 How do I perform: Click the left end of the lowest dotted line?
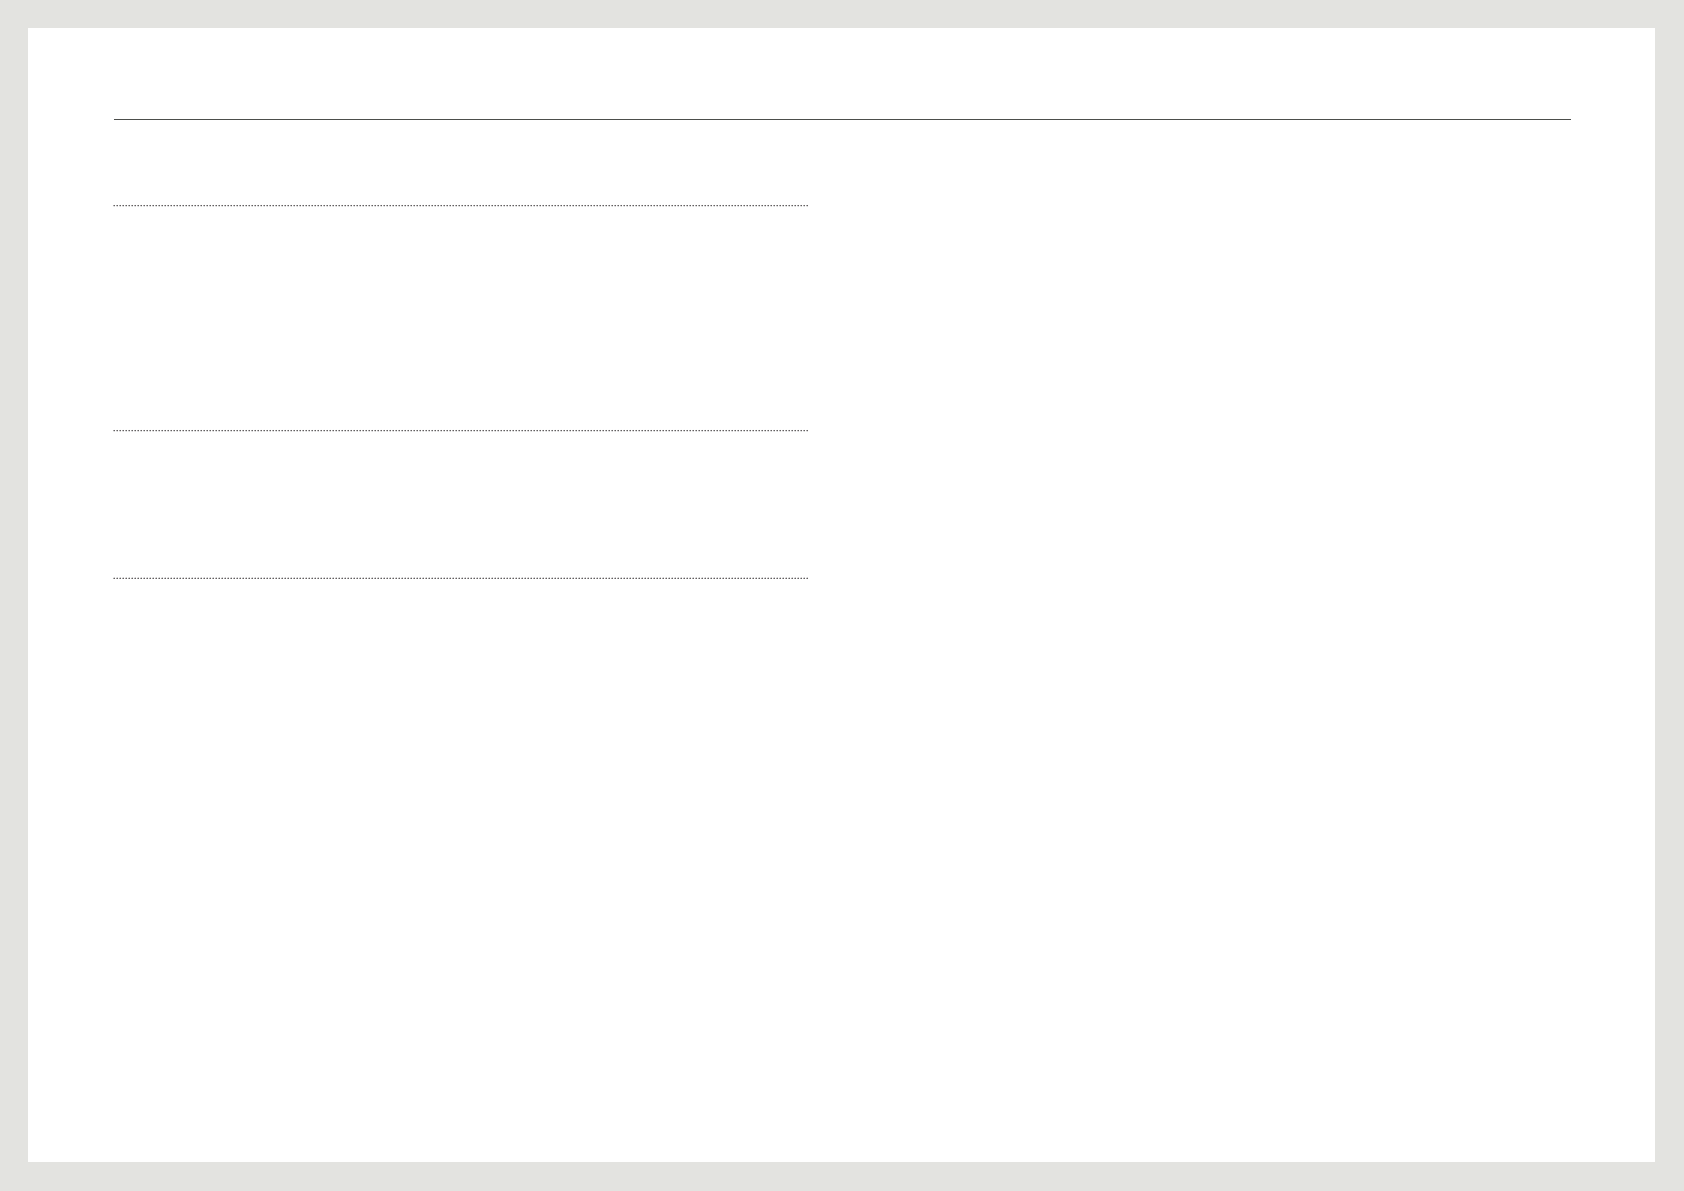point(116,577)
